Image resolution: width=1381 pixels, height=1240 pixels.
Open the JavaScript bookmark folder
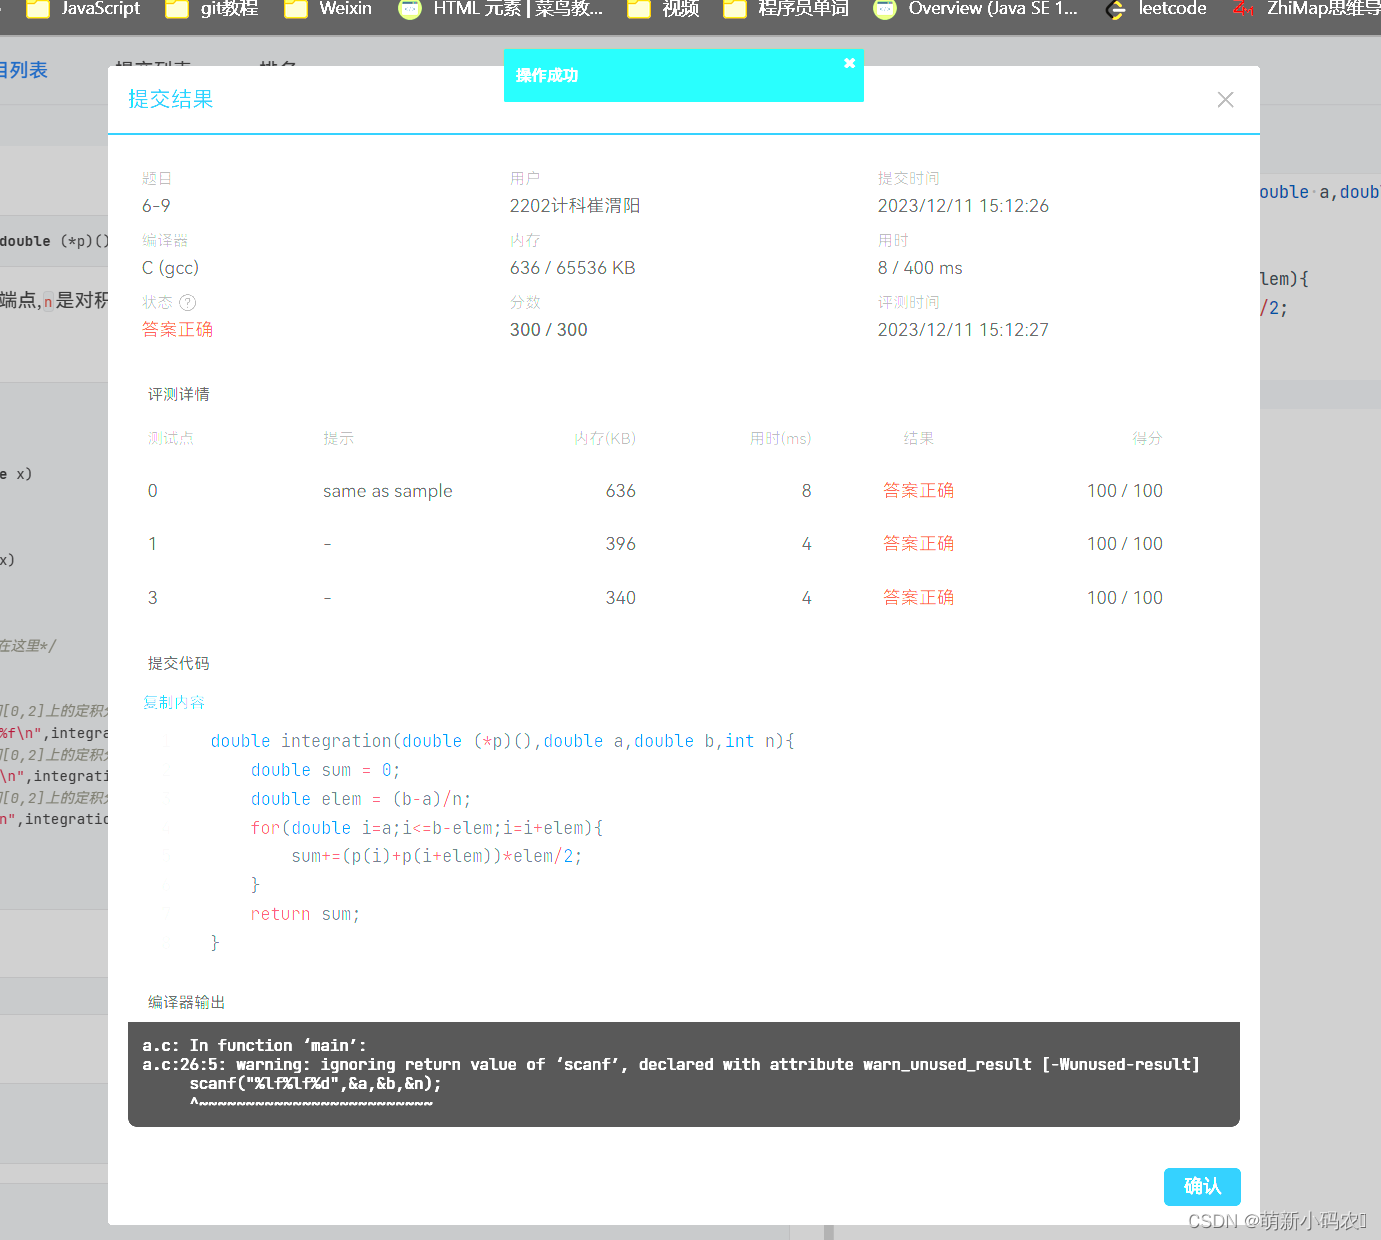click(83, 9)
